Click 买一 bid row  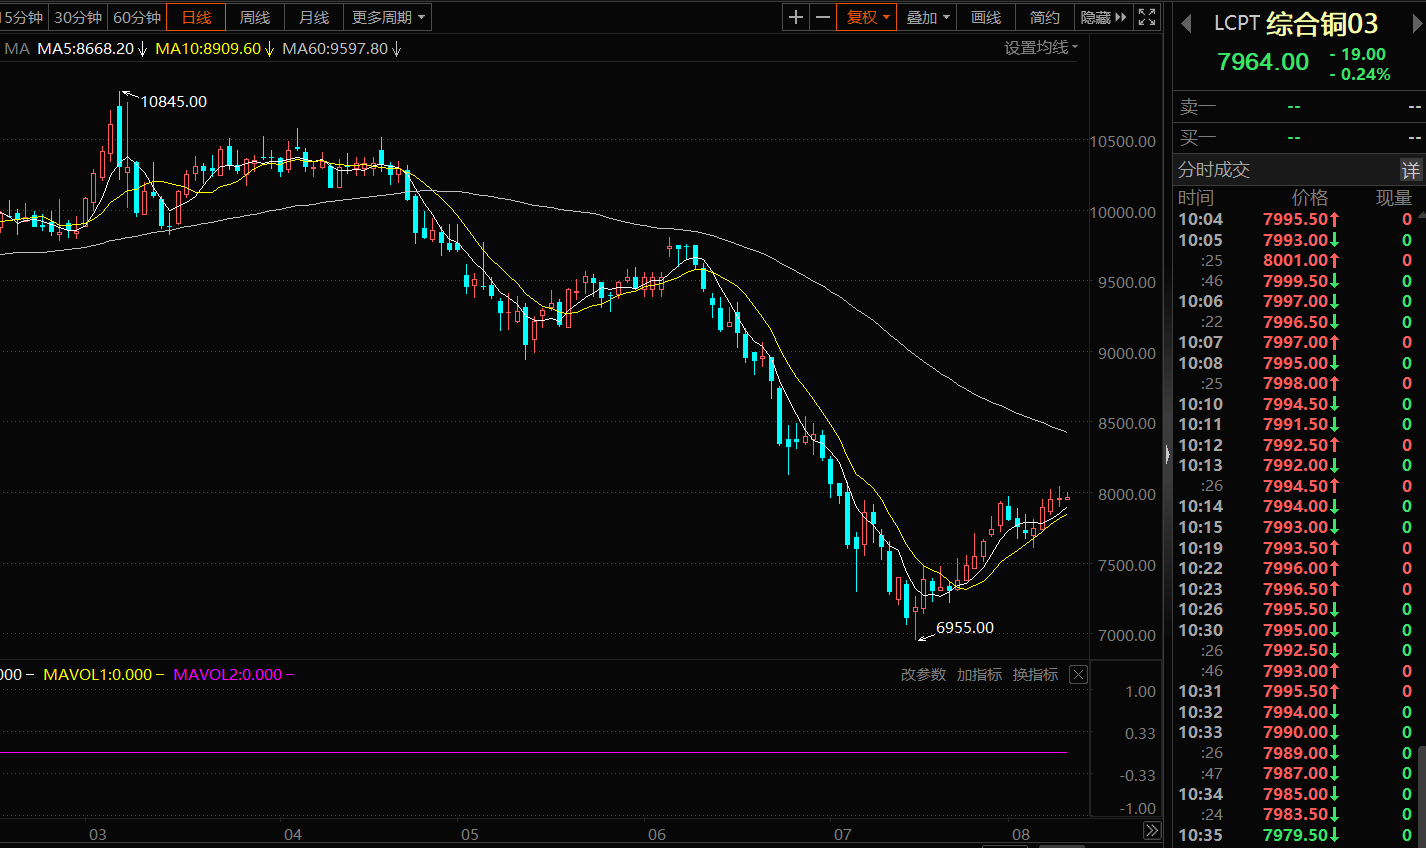(x=1299, y=138)
